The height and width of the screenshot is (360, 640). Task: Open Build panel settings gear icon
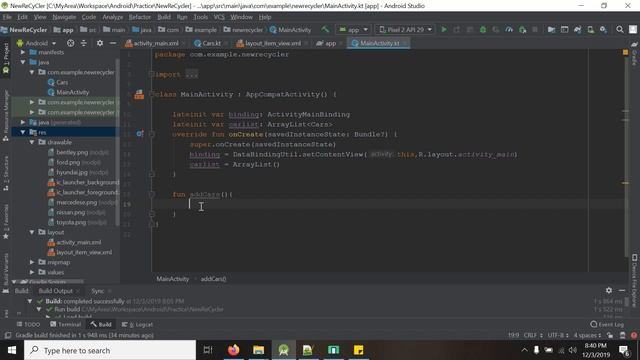coord(609,290)
